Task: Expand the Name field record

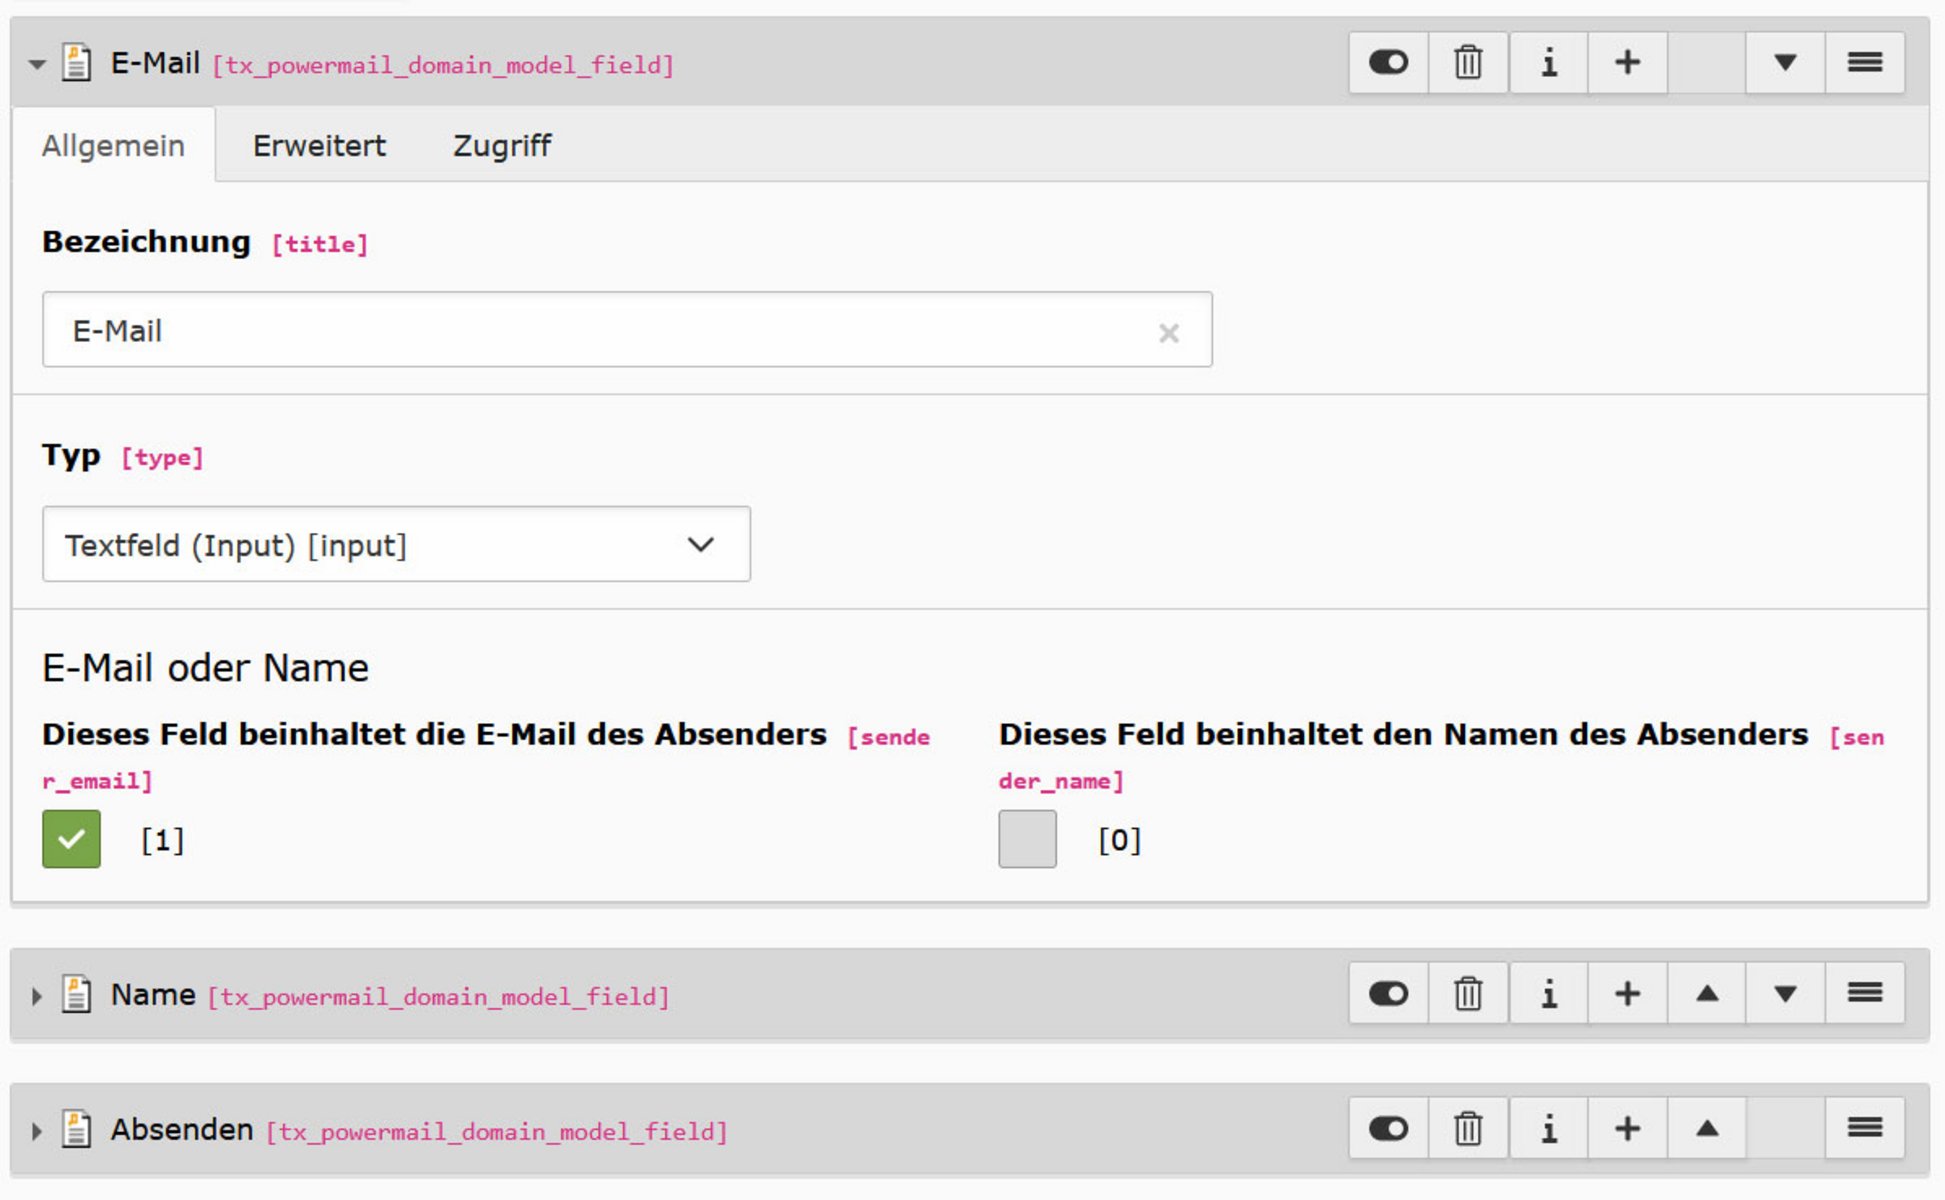Action: pos(37,996)
